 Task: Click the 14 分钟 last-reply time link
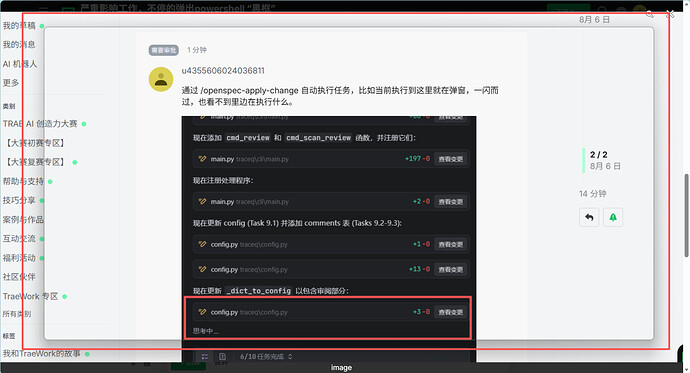pyautogui.click(x=593, y=194)
